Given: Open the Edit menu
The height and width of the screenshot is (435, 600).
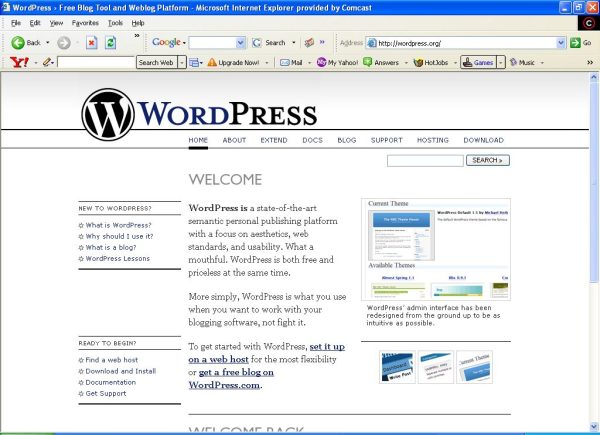Looking at the screenshot, I should [35, 23].
